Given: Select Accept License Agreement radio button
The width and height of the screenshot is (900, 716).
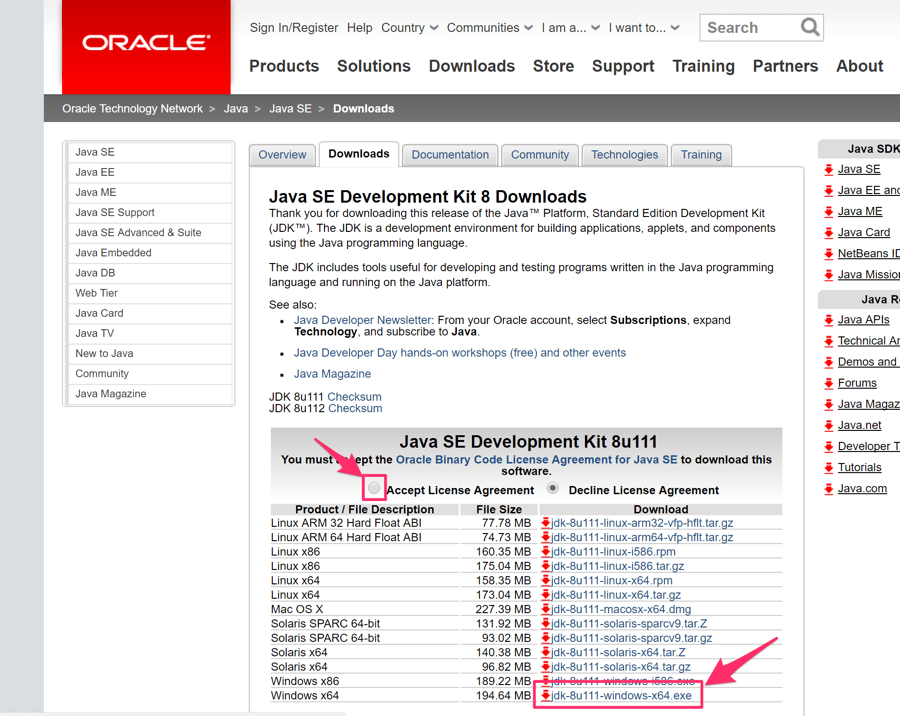Looking at the screenshot, I should (x=374, y=488).
